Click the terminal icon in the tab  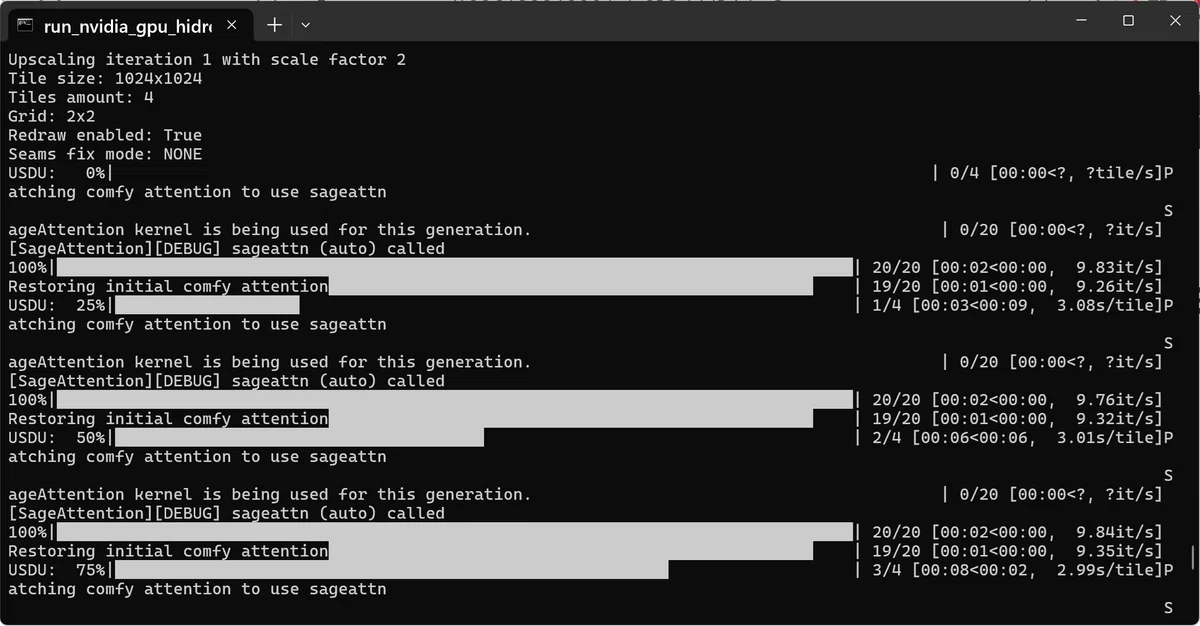click(25, 25)
